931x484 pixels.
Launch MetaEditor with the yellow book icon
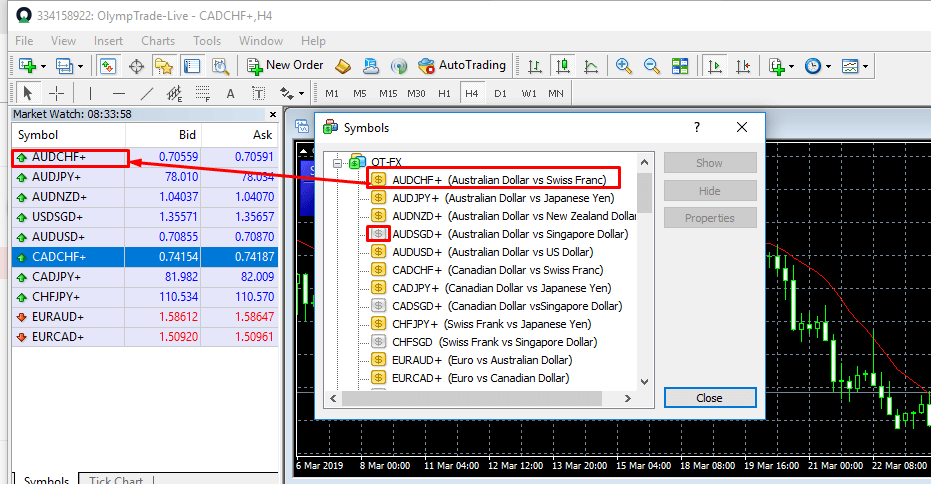click(x=343, y=66)
